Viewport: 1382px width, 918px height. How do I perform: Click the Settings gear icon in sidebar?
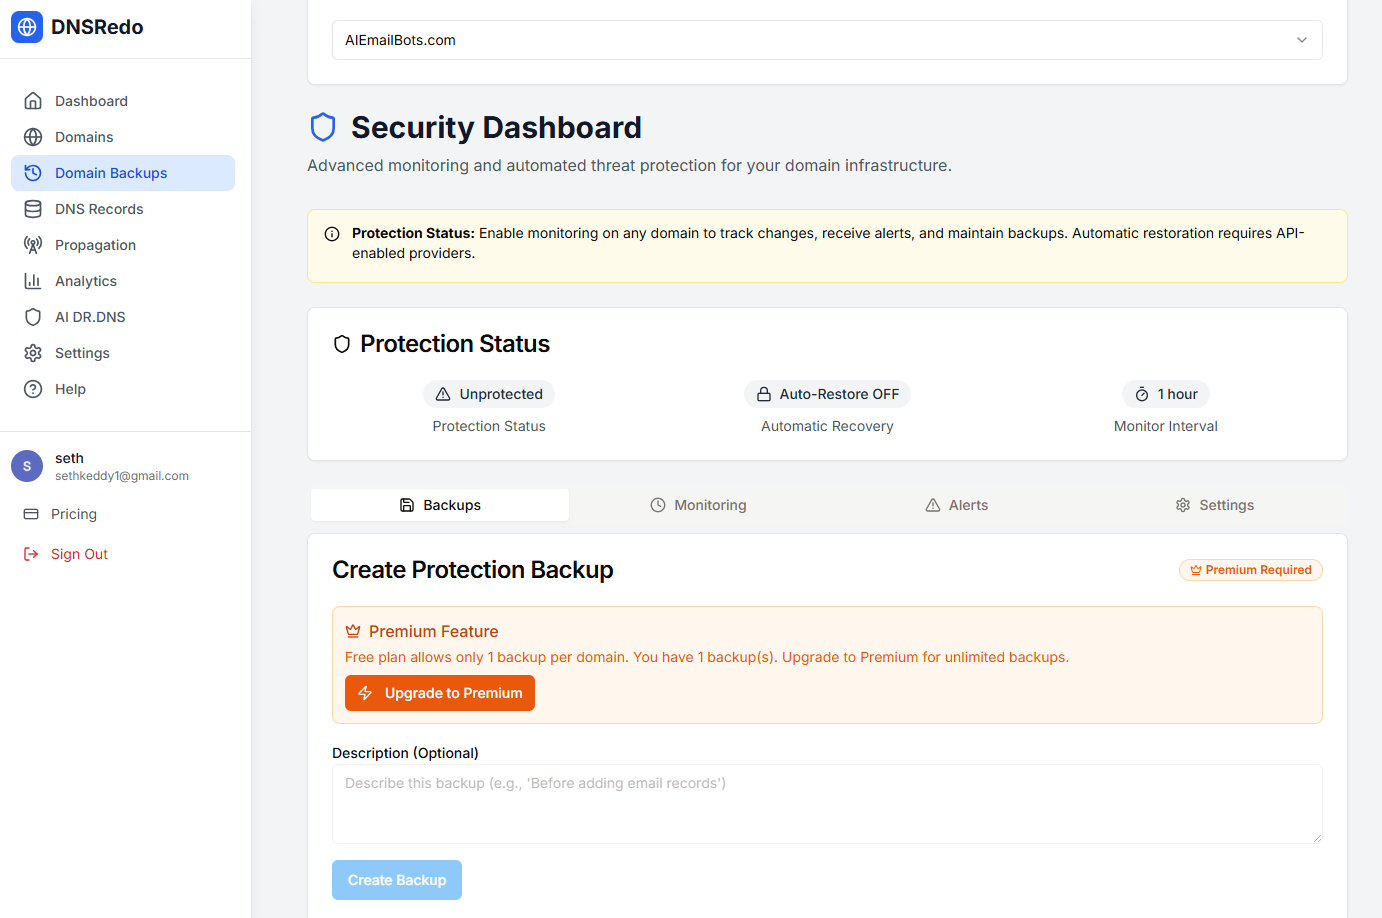pyautogui.click(x=33, y=353)
